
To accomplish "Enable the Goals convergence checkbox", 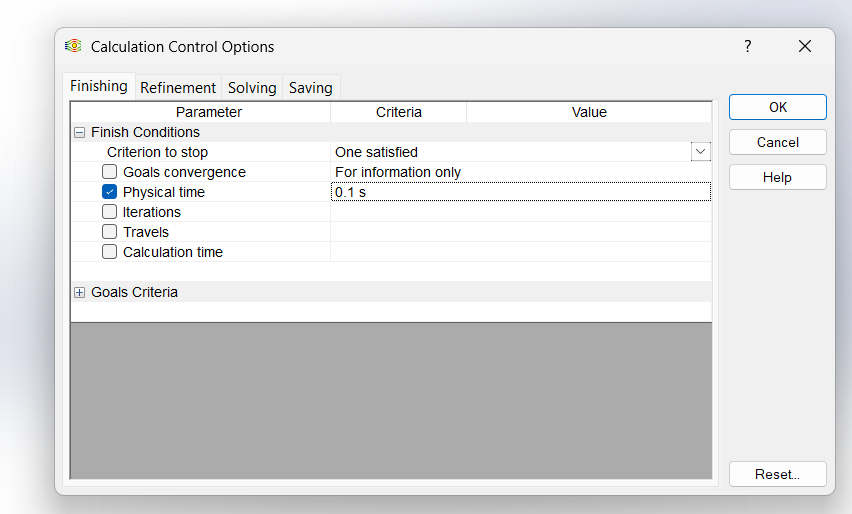I will pyautogui.click(x=109, y=172).
